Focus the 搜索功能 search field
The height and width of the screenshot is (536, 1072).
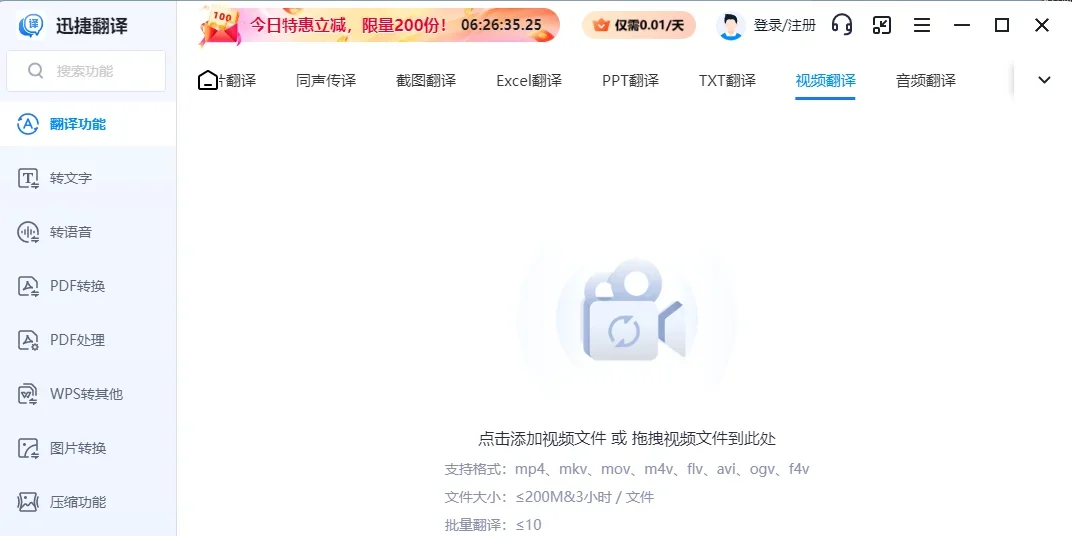coord(86,70)
